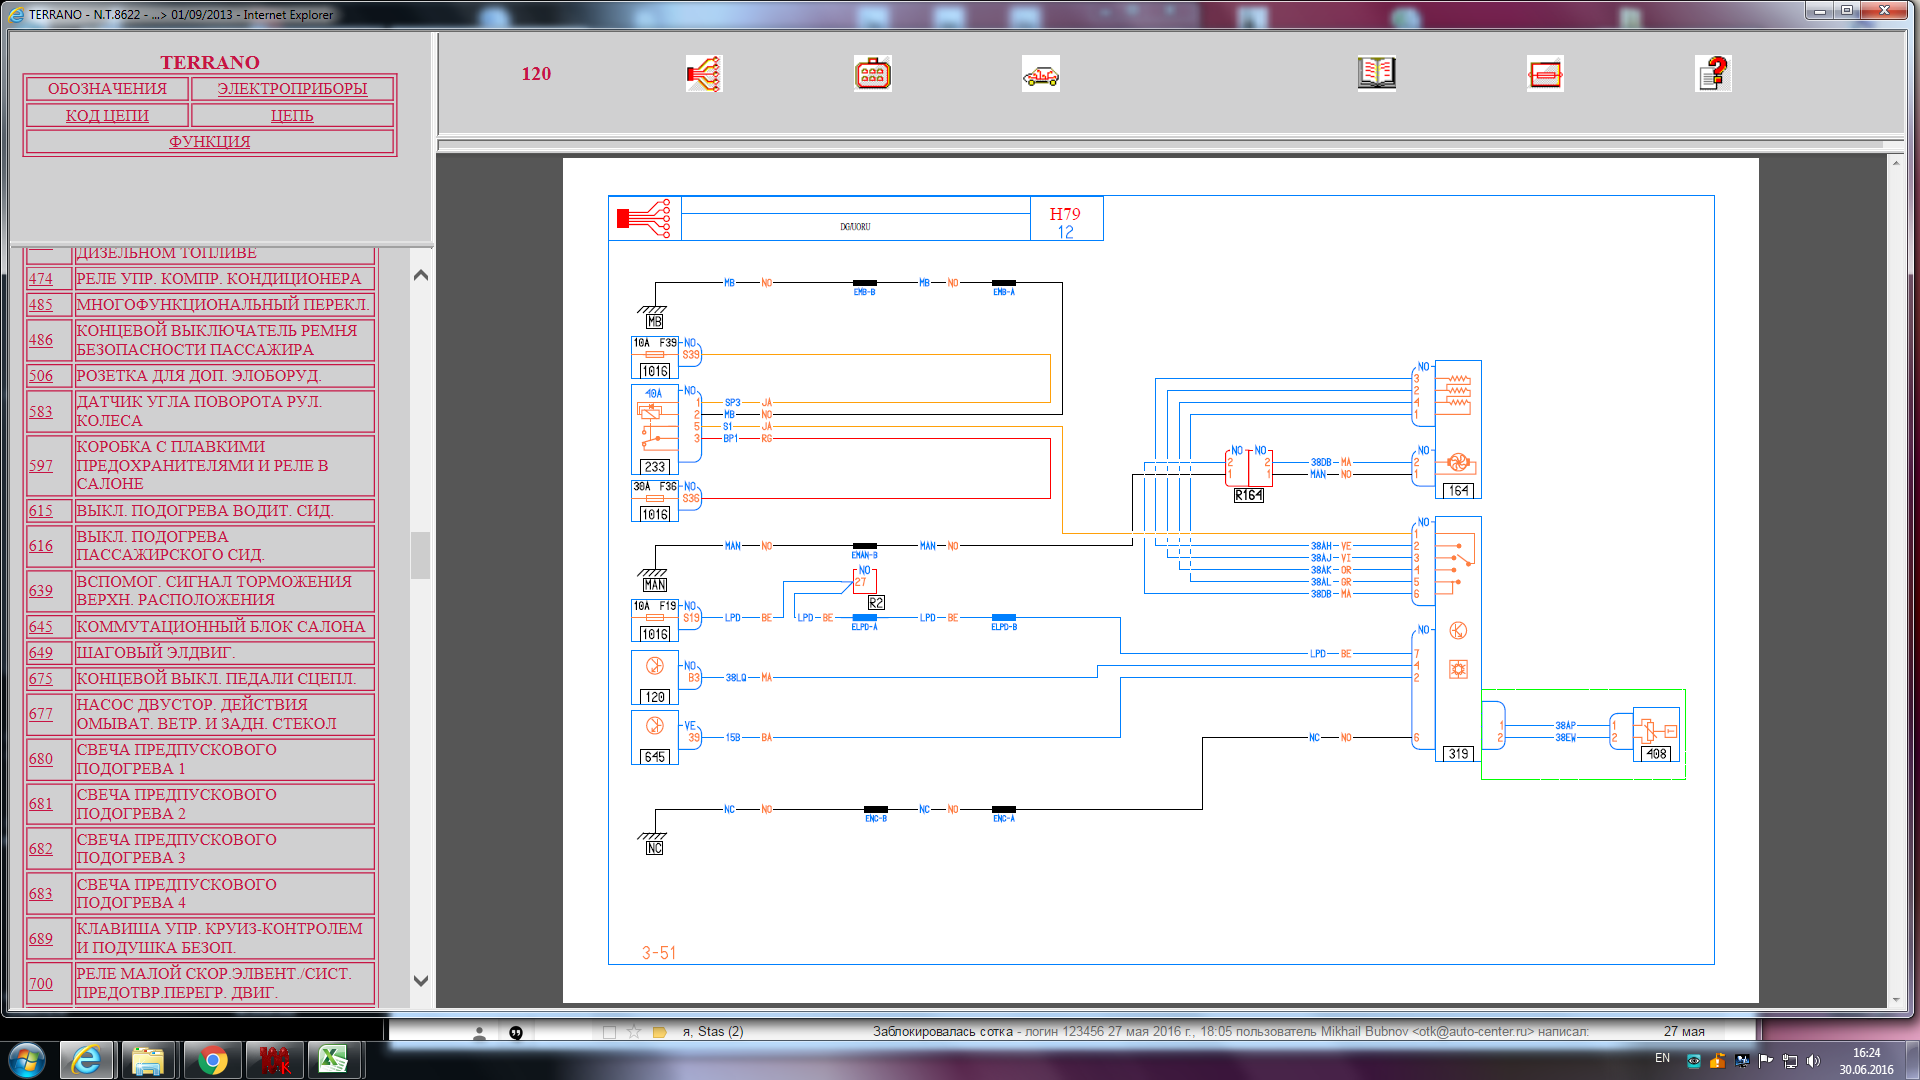
Task: Open component code 700 link
Action: tap(41, 984)
